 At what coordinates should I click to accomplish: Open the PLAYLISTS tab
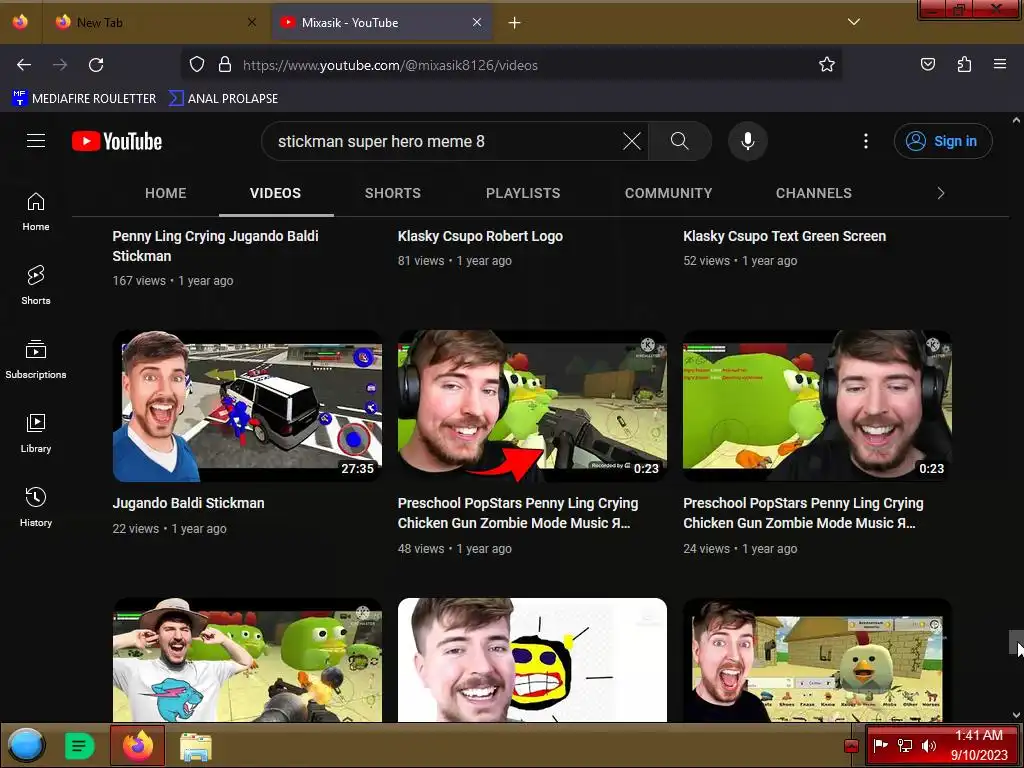tap(523, 193)
